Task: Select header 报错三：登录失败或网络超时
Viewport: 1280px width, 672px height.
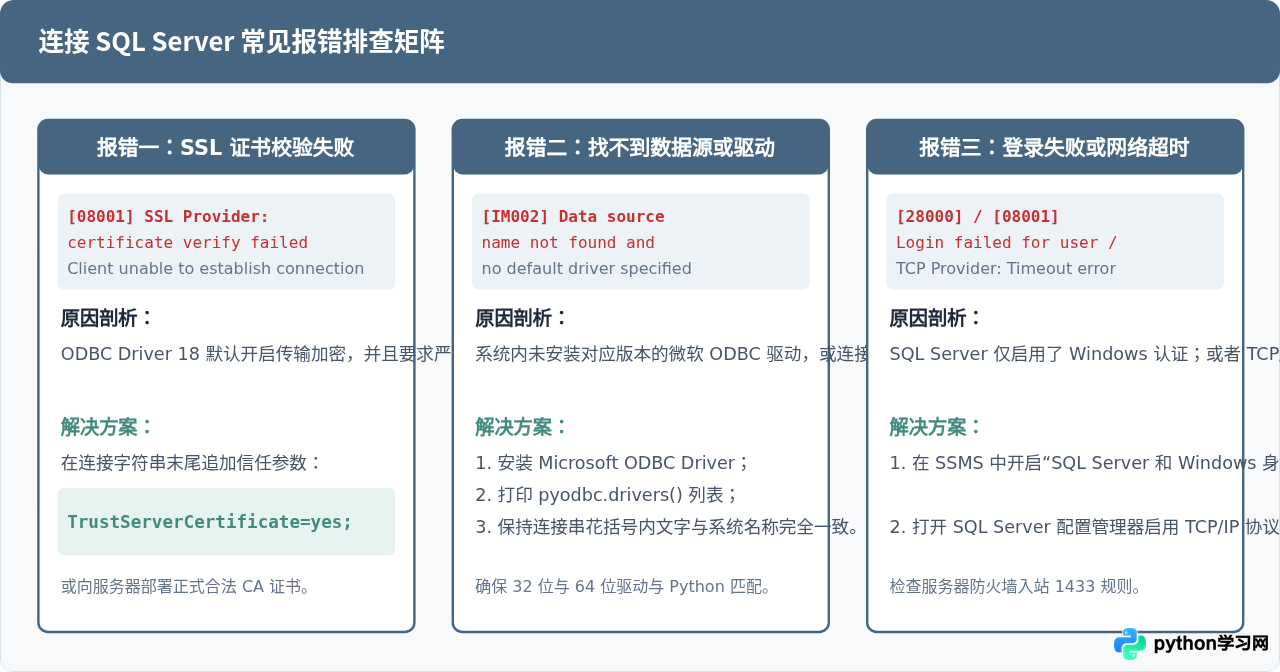Action: [x=1055, y=147]
